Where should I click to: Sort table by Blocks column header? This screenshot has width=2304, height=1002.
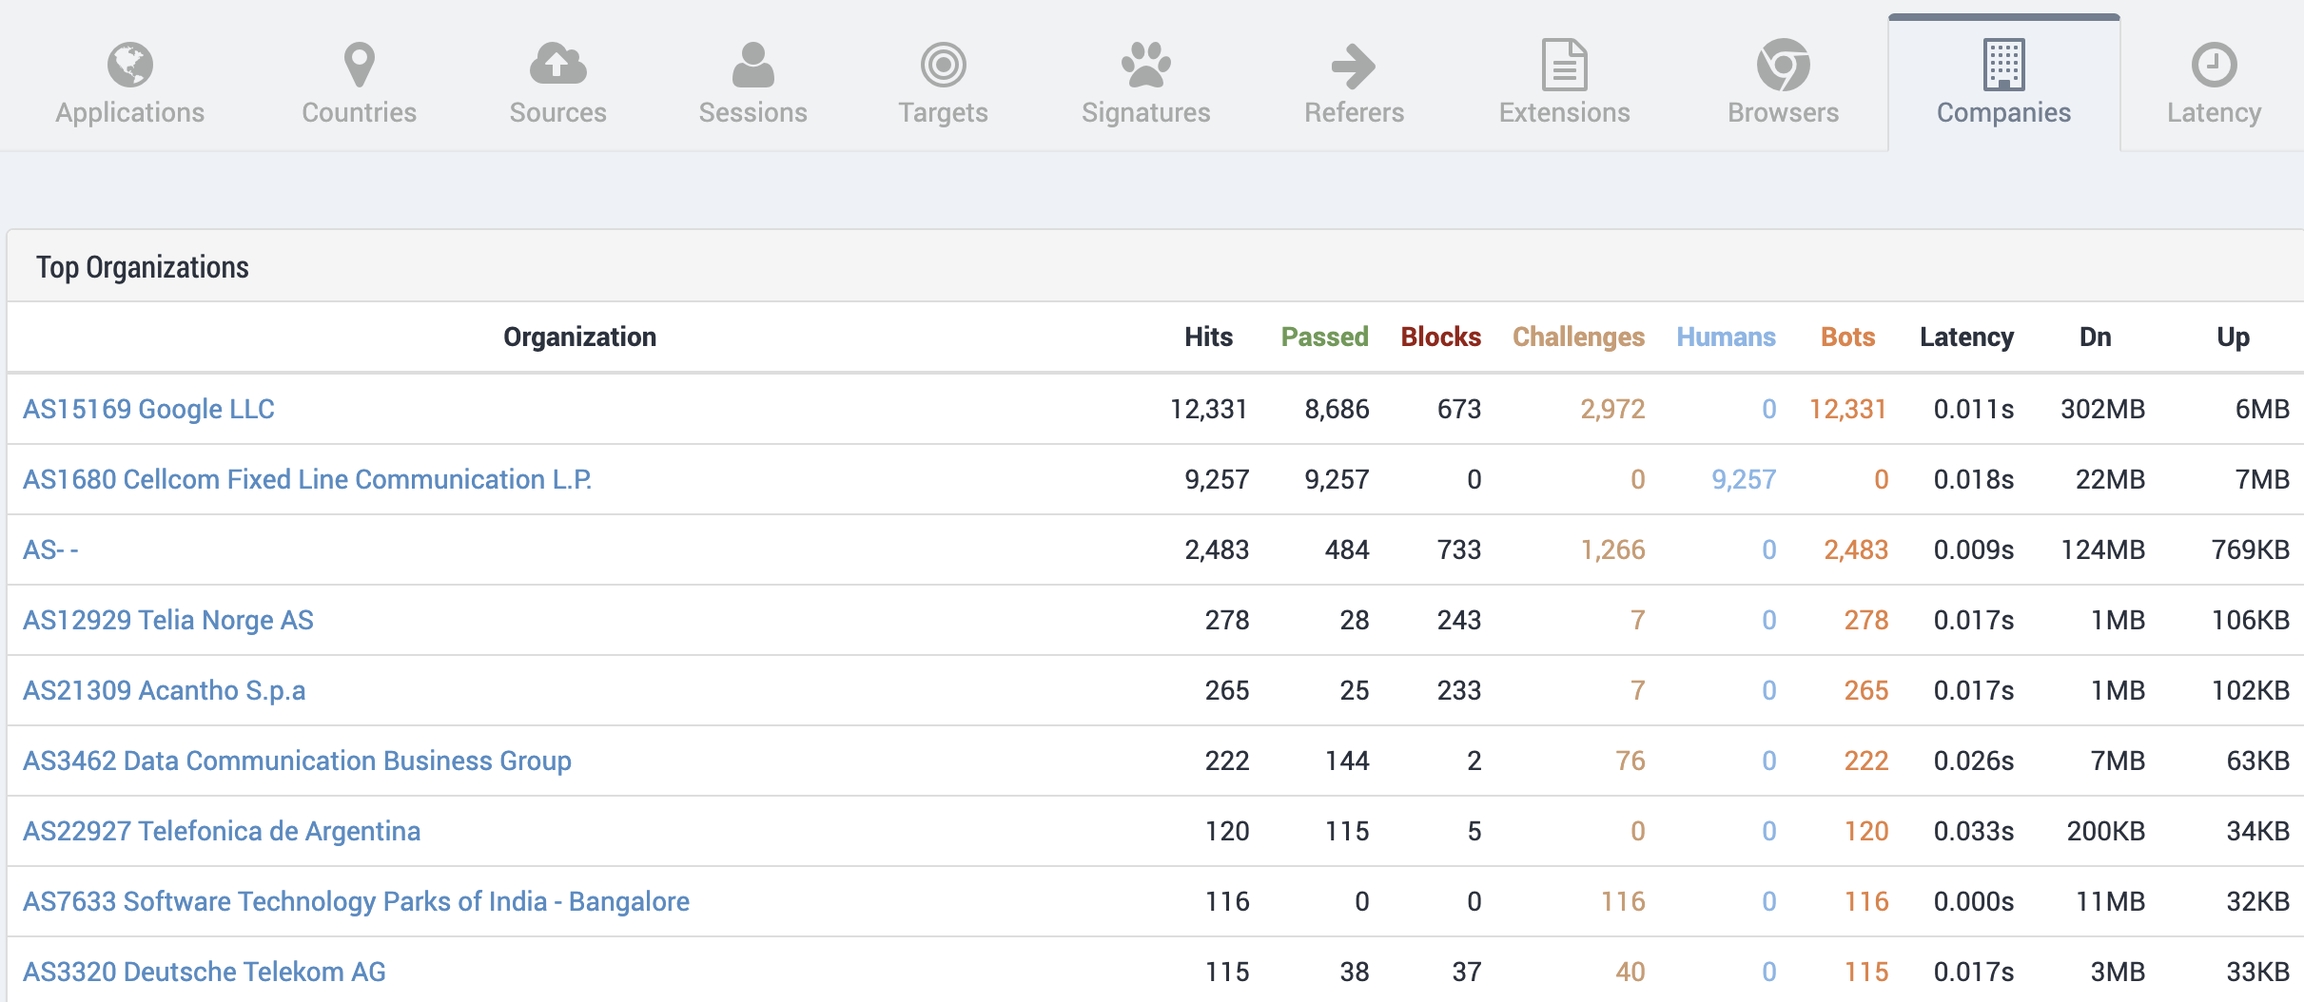click(1440, 337)
